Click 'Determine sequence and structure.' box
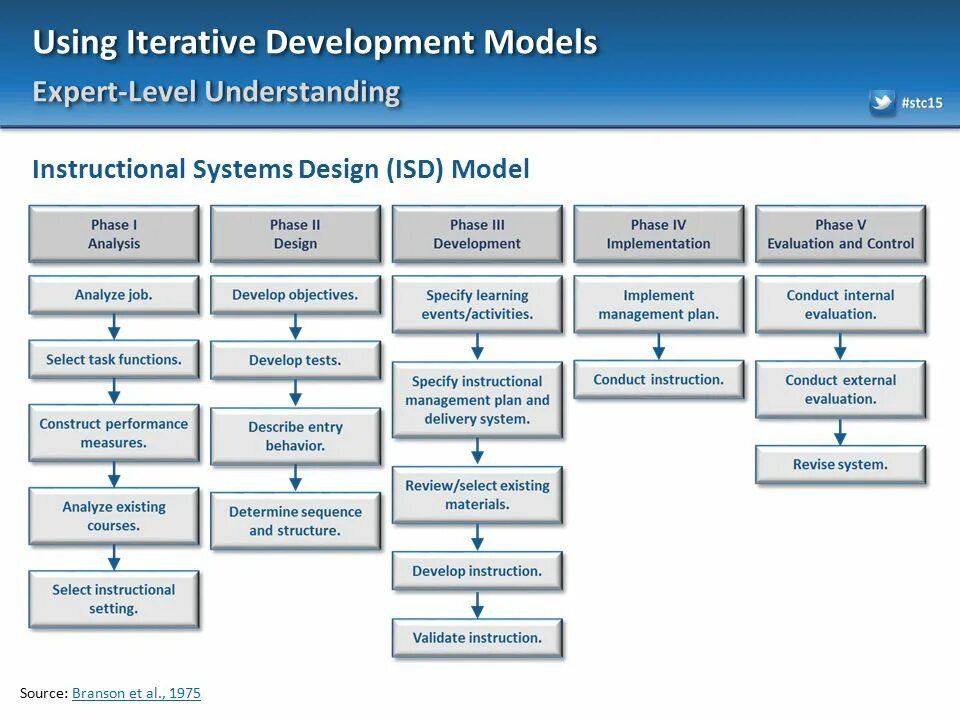 point(295,520)
